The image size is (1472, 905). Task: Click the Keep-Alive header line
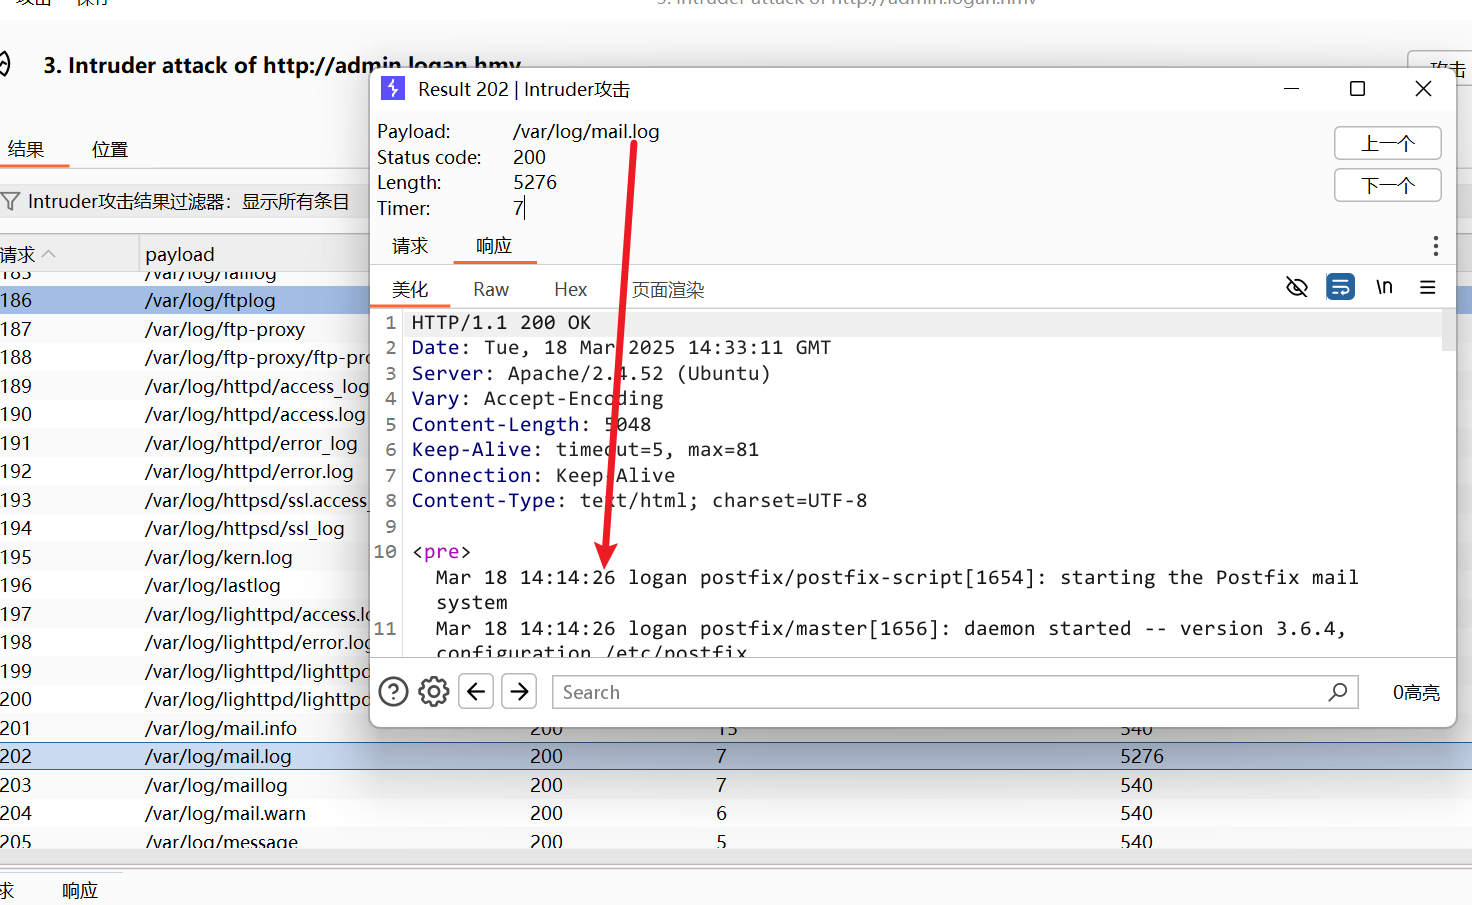click(x=585, y=449)
